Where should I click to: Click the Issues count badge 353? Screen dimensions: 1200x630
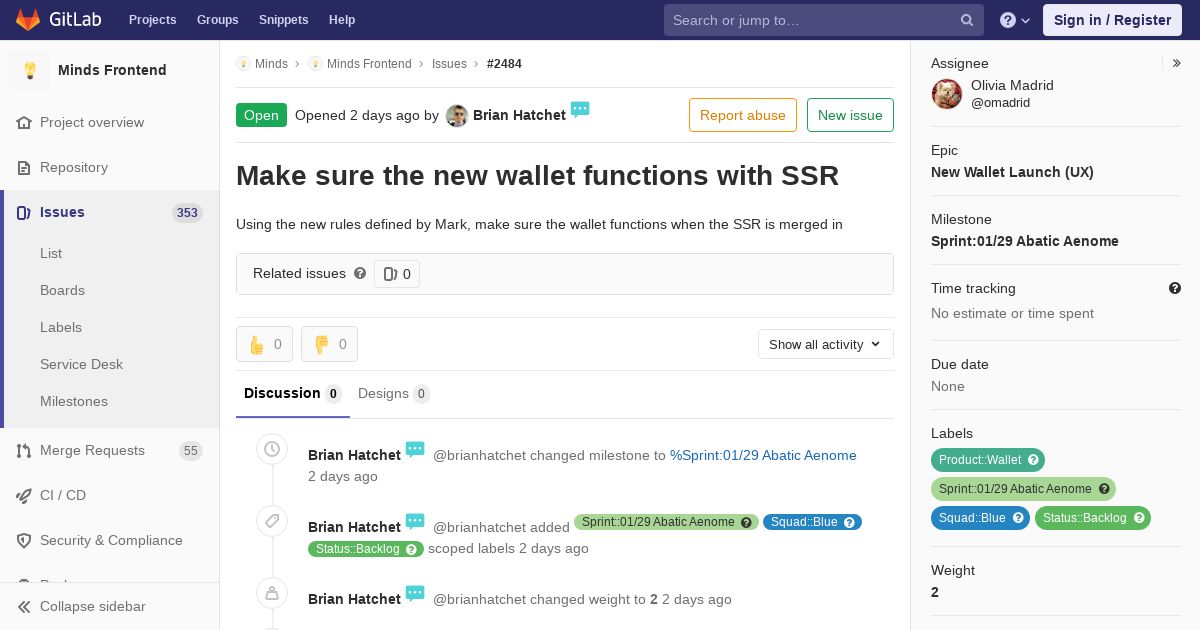click(x=187, y=213)
